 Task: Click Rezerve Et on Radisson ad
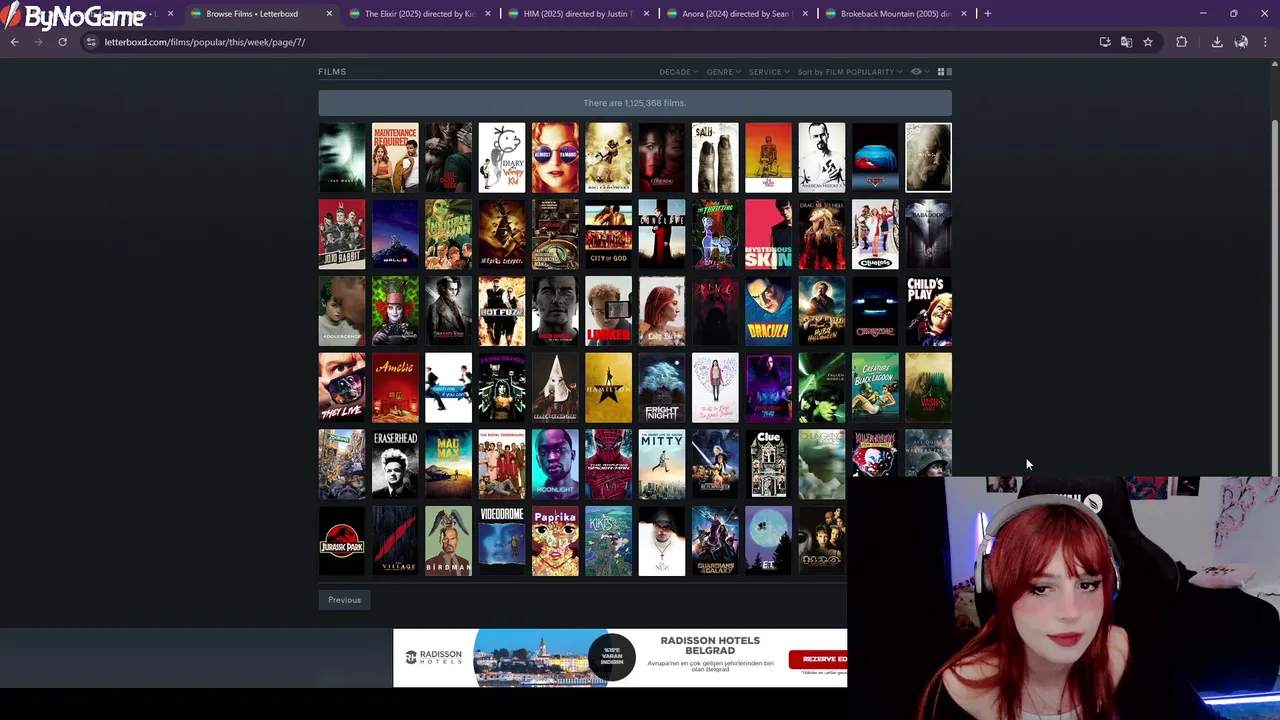point(820,659)
